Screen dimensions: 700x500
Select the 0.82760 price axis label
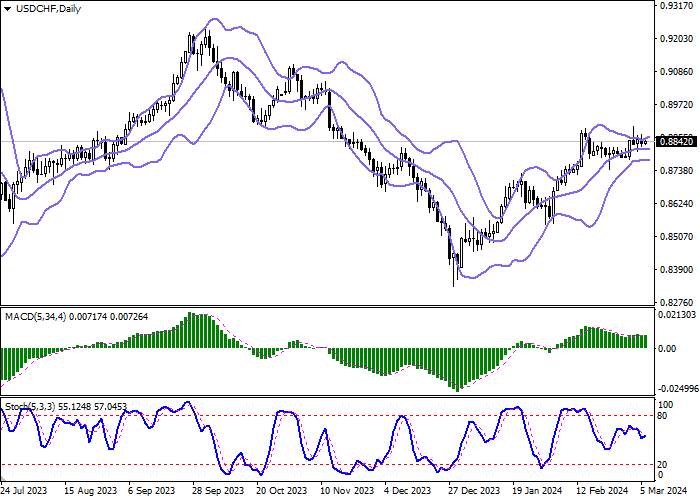[x=677, y=302]
